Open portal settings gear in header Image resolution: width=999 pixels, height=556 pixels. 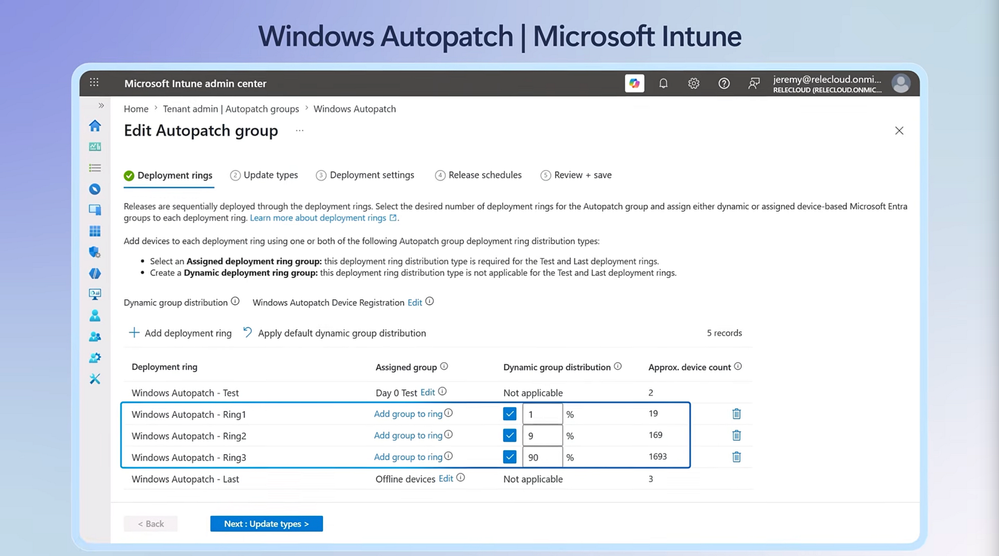(693, 83)
